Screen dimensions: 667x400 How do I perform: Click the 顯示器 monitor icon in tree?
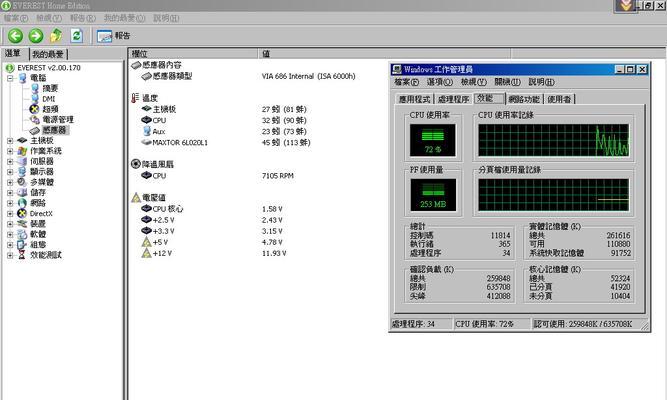click(22, 171)
